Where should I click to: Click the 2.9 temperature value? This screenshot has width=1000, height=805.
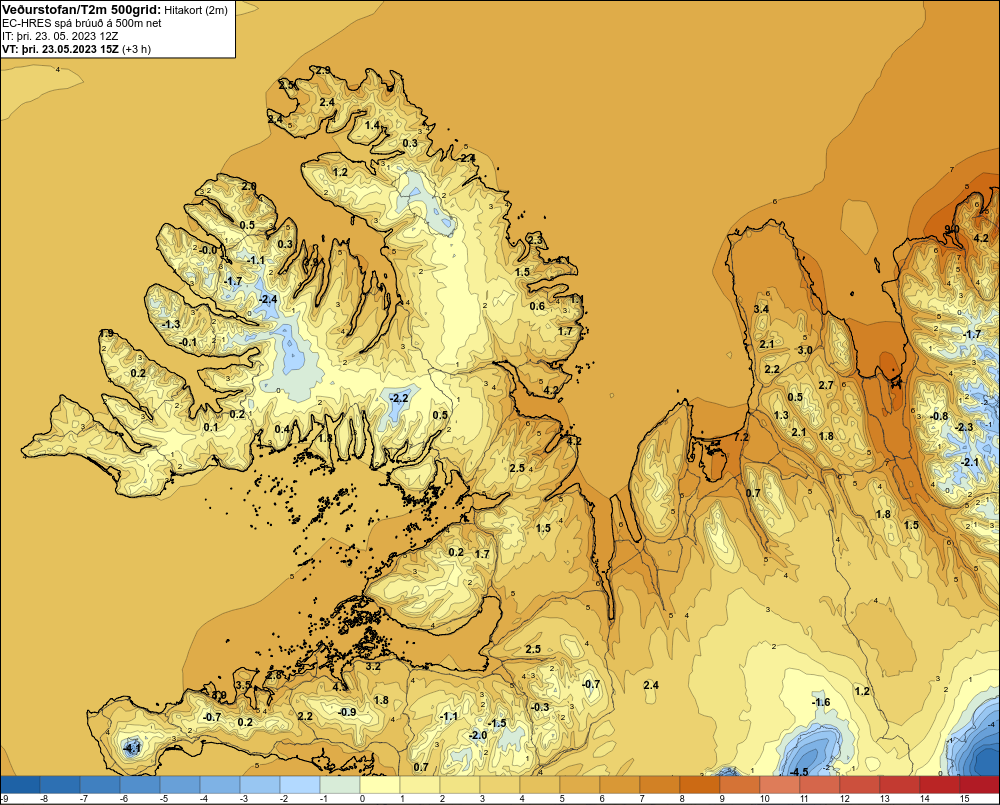tap(323, 70)
